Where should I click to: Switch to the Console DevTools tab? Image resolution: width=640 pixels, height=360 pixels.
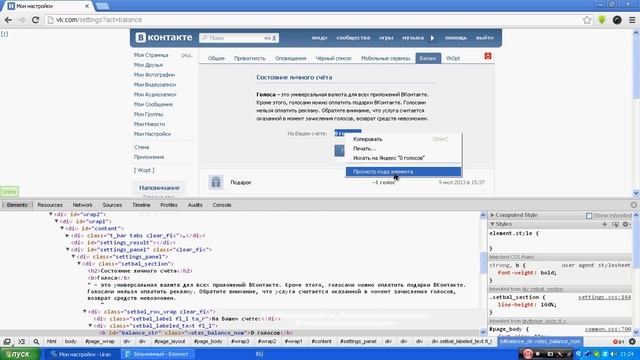coord(222,205)
